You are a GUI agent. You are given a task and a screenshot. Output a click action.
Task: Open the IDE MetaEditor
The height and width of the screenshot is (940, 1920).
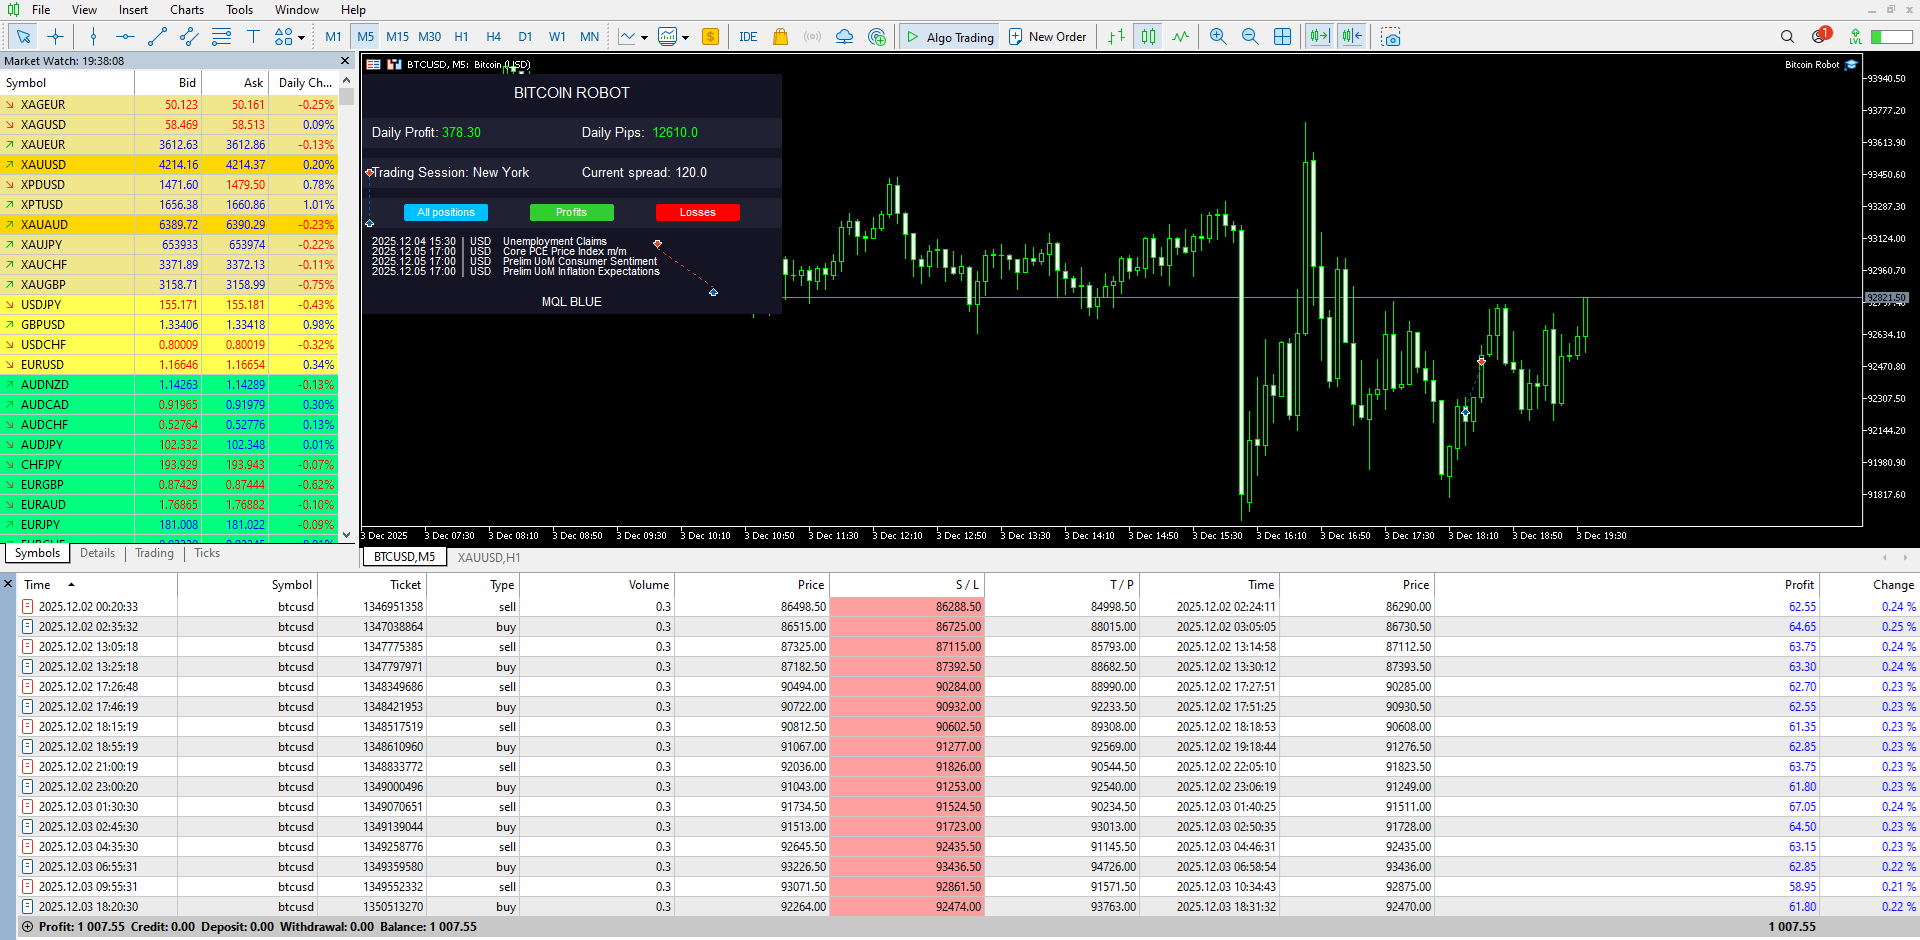pyautogui.click(x=748, y=37)
